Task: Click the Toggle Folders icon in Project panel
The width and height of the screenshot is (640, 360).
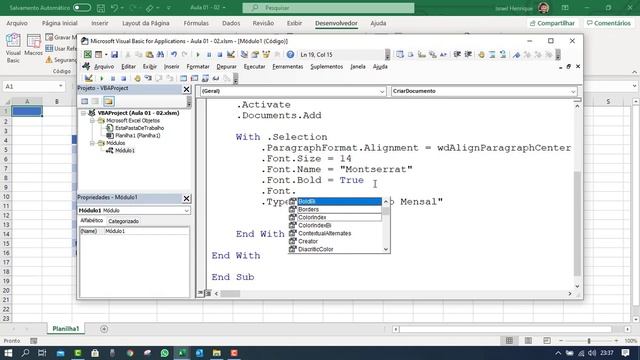Action: click(108, 101)
